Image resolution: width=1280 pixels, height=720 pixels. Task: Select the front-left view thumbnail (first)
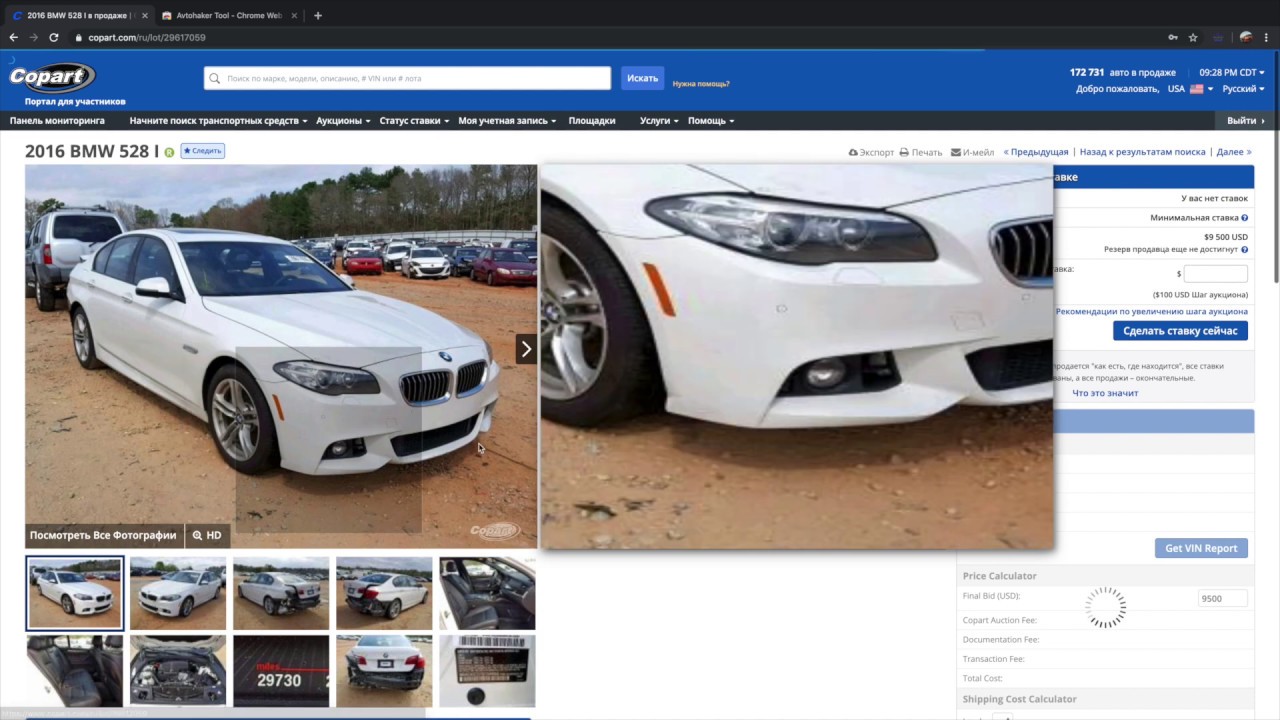click(75, 593)
